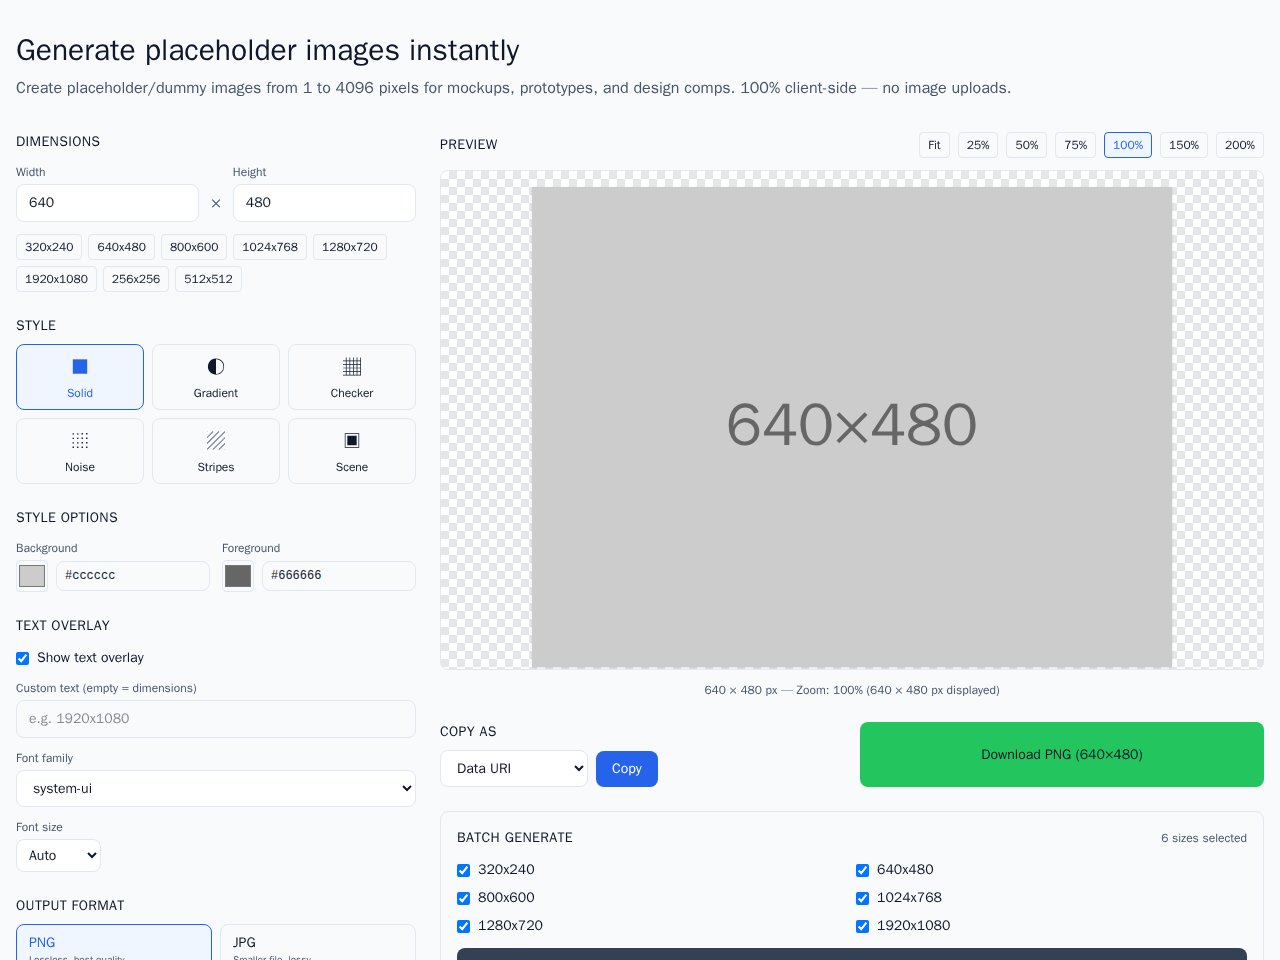
Task: Set preview zoom to 100%
Action: pos(1128,145)
